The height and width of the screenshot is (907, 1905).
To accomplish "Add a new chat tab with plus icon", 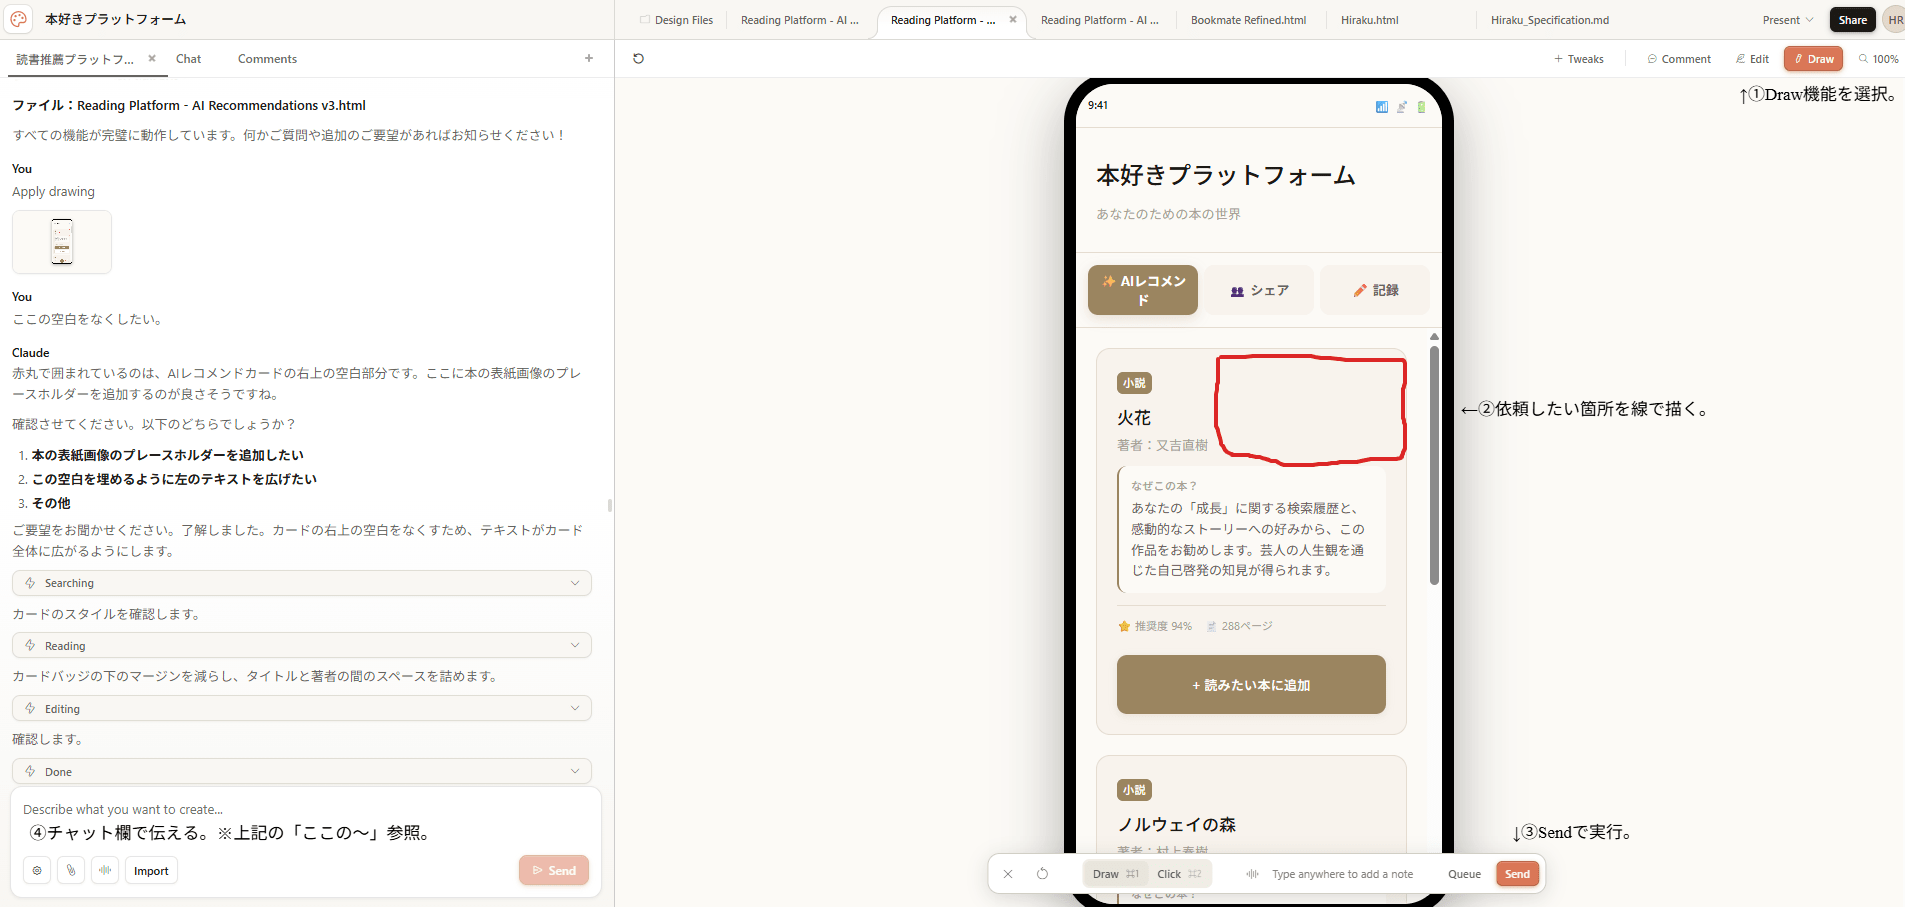I will pyautogui.click(x=589, y=59).
